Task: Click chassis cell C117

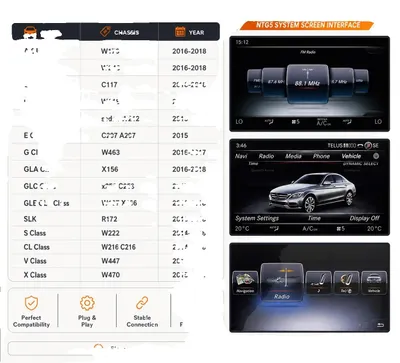Action: pyautogui.click(x=109, y=85)
